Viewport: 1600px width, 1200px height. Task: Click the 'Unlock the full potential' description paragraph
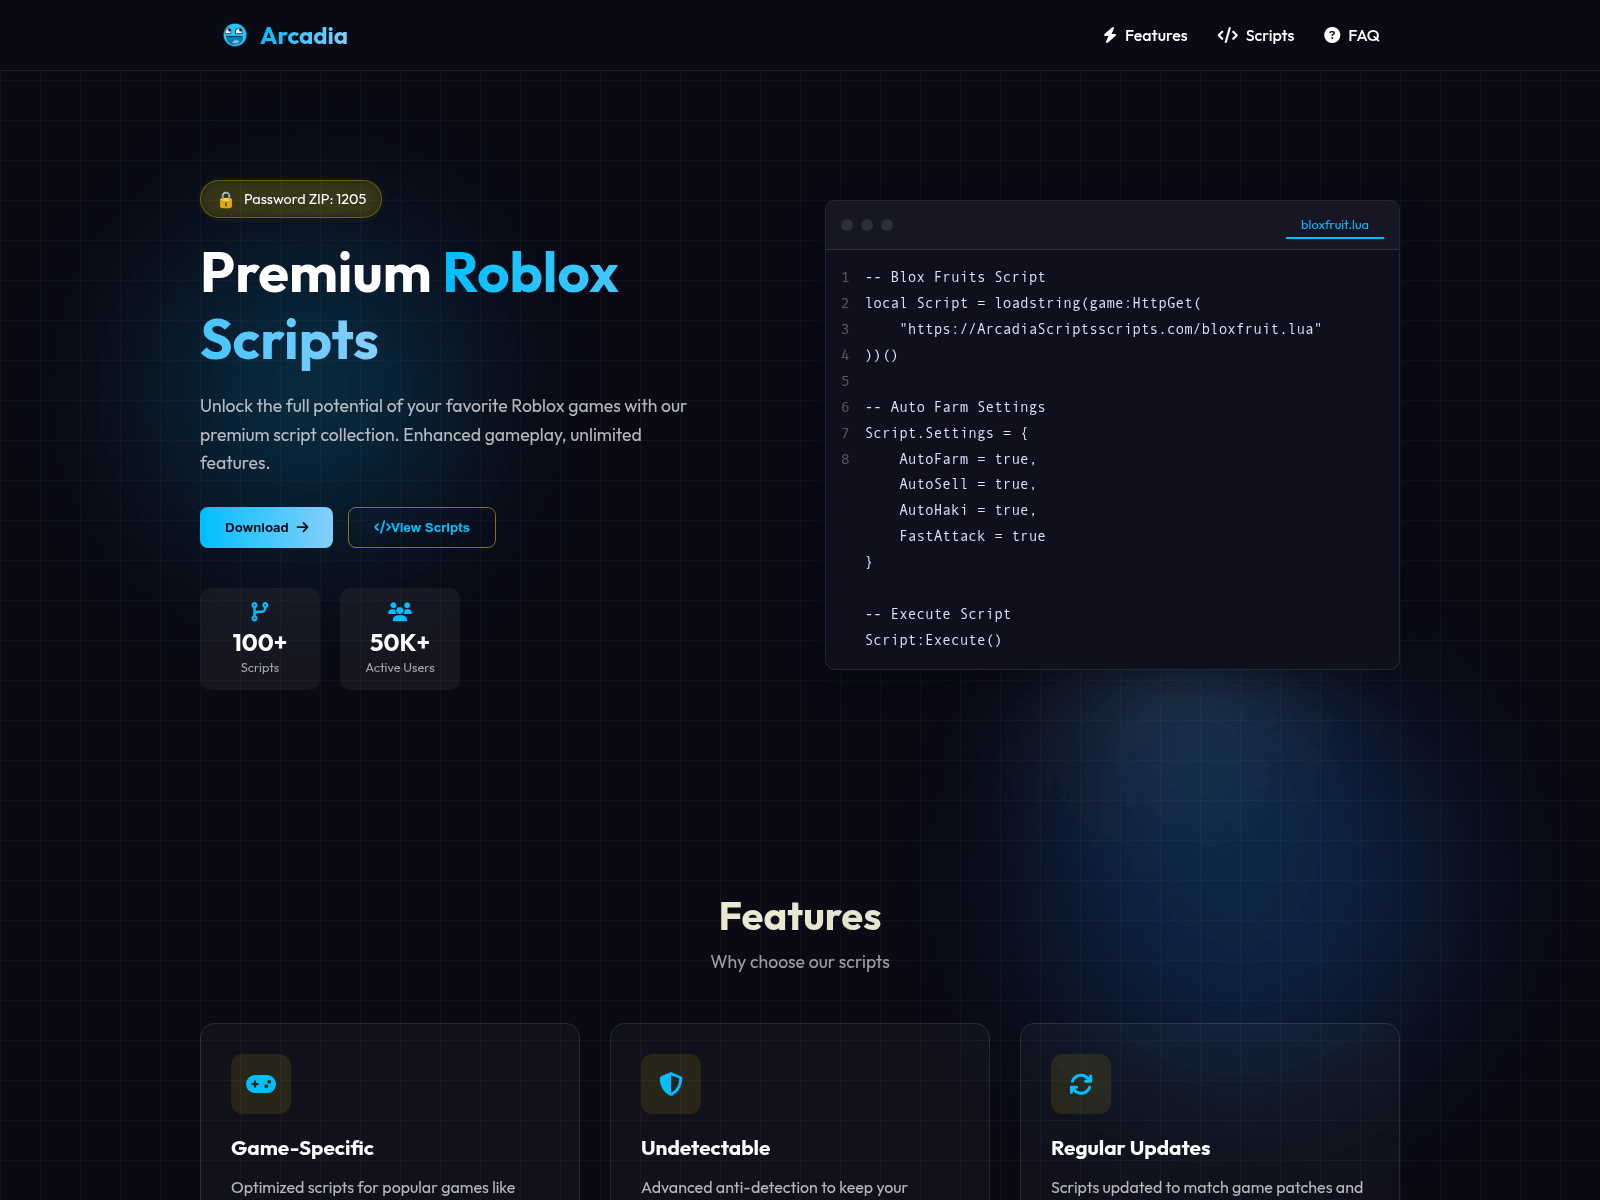[443, 434]
